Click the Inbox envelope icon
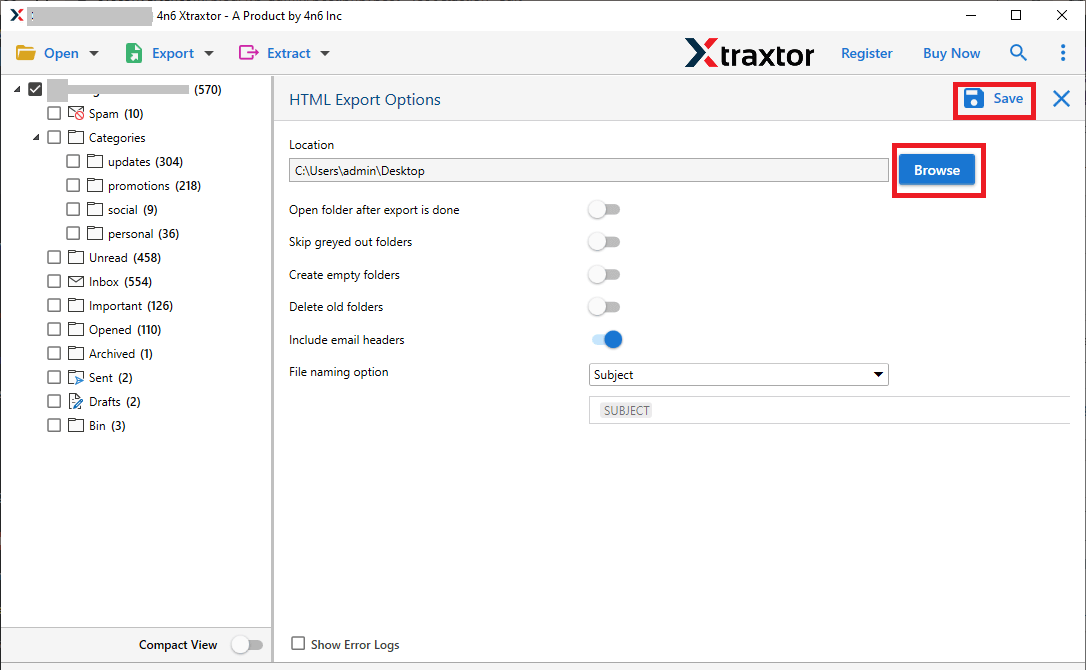This screenshot has height=670, width=1086. coord(76,281)
